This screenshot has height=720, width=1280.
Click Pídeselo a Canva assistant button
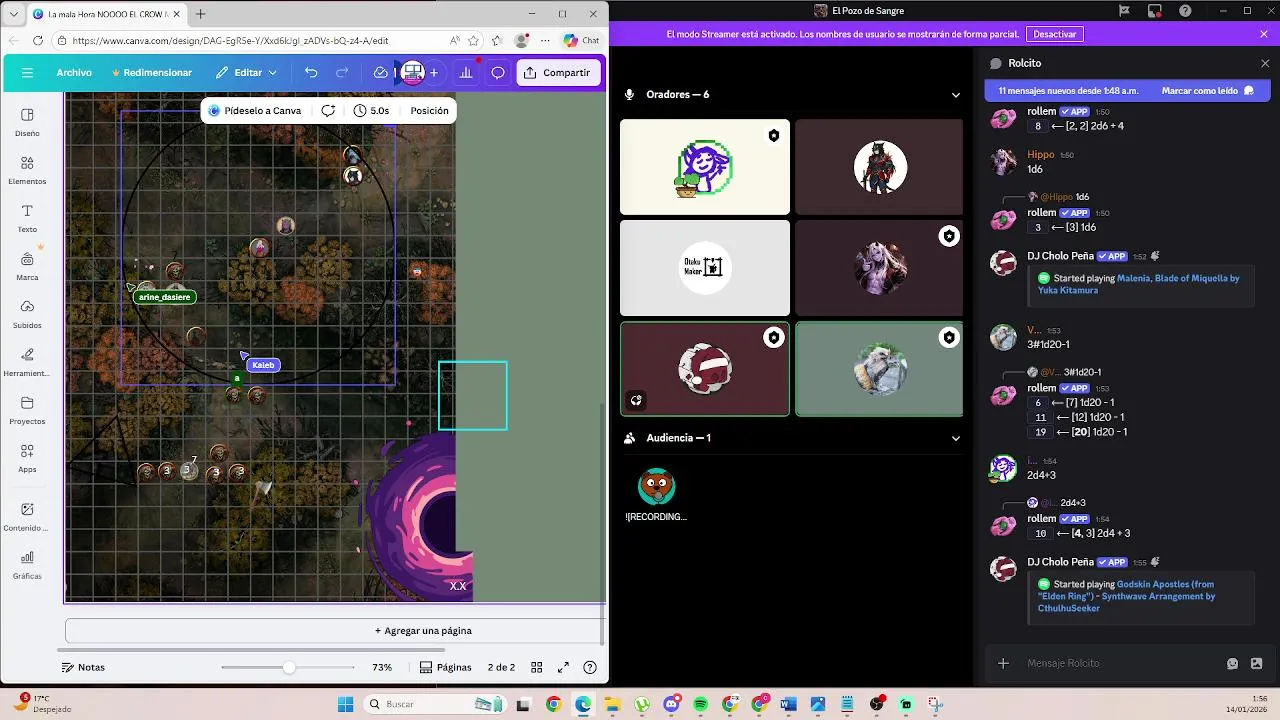[254, 110]
